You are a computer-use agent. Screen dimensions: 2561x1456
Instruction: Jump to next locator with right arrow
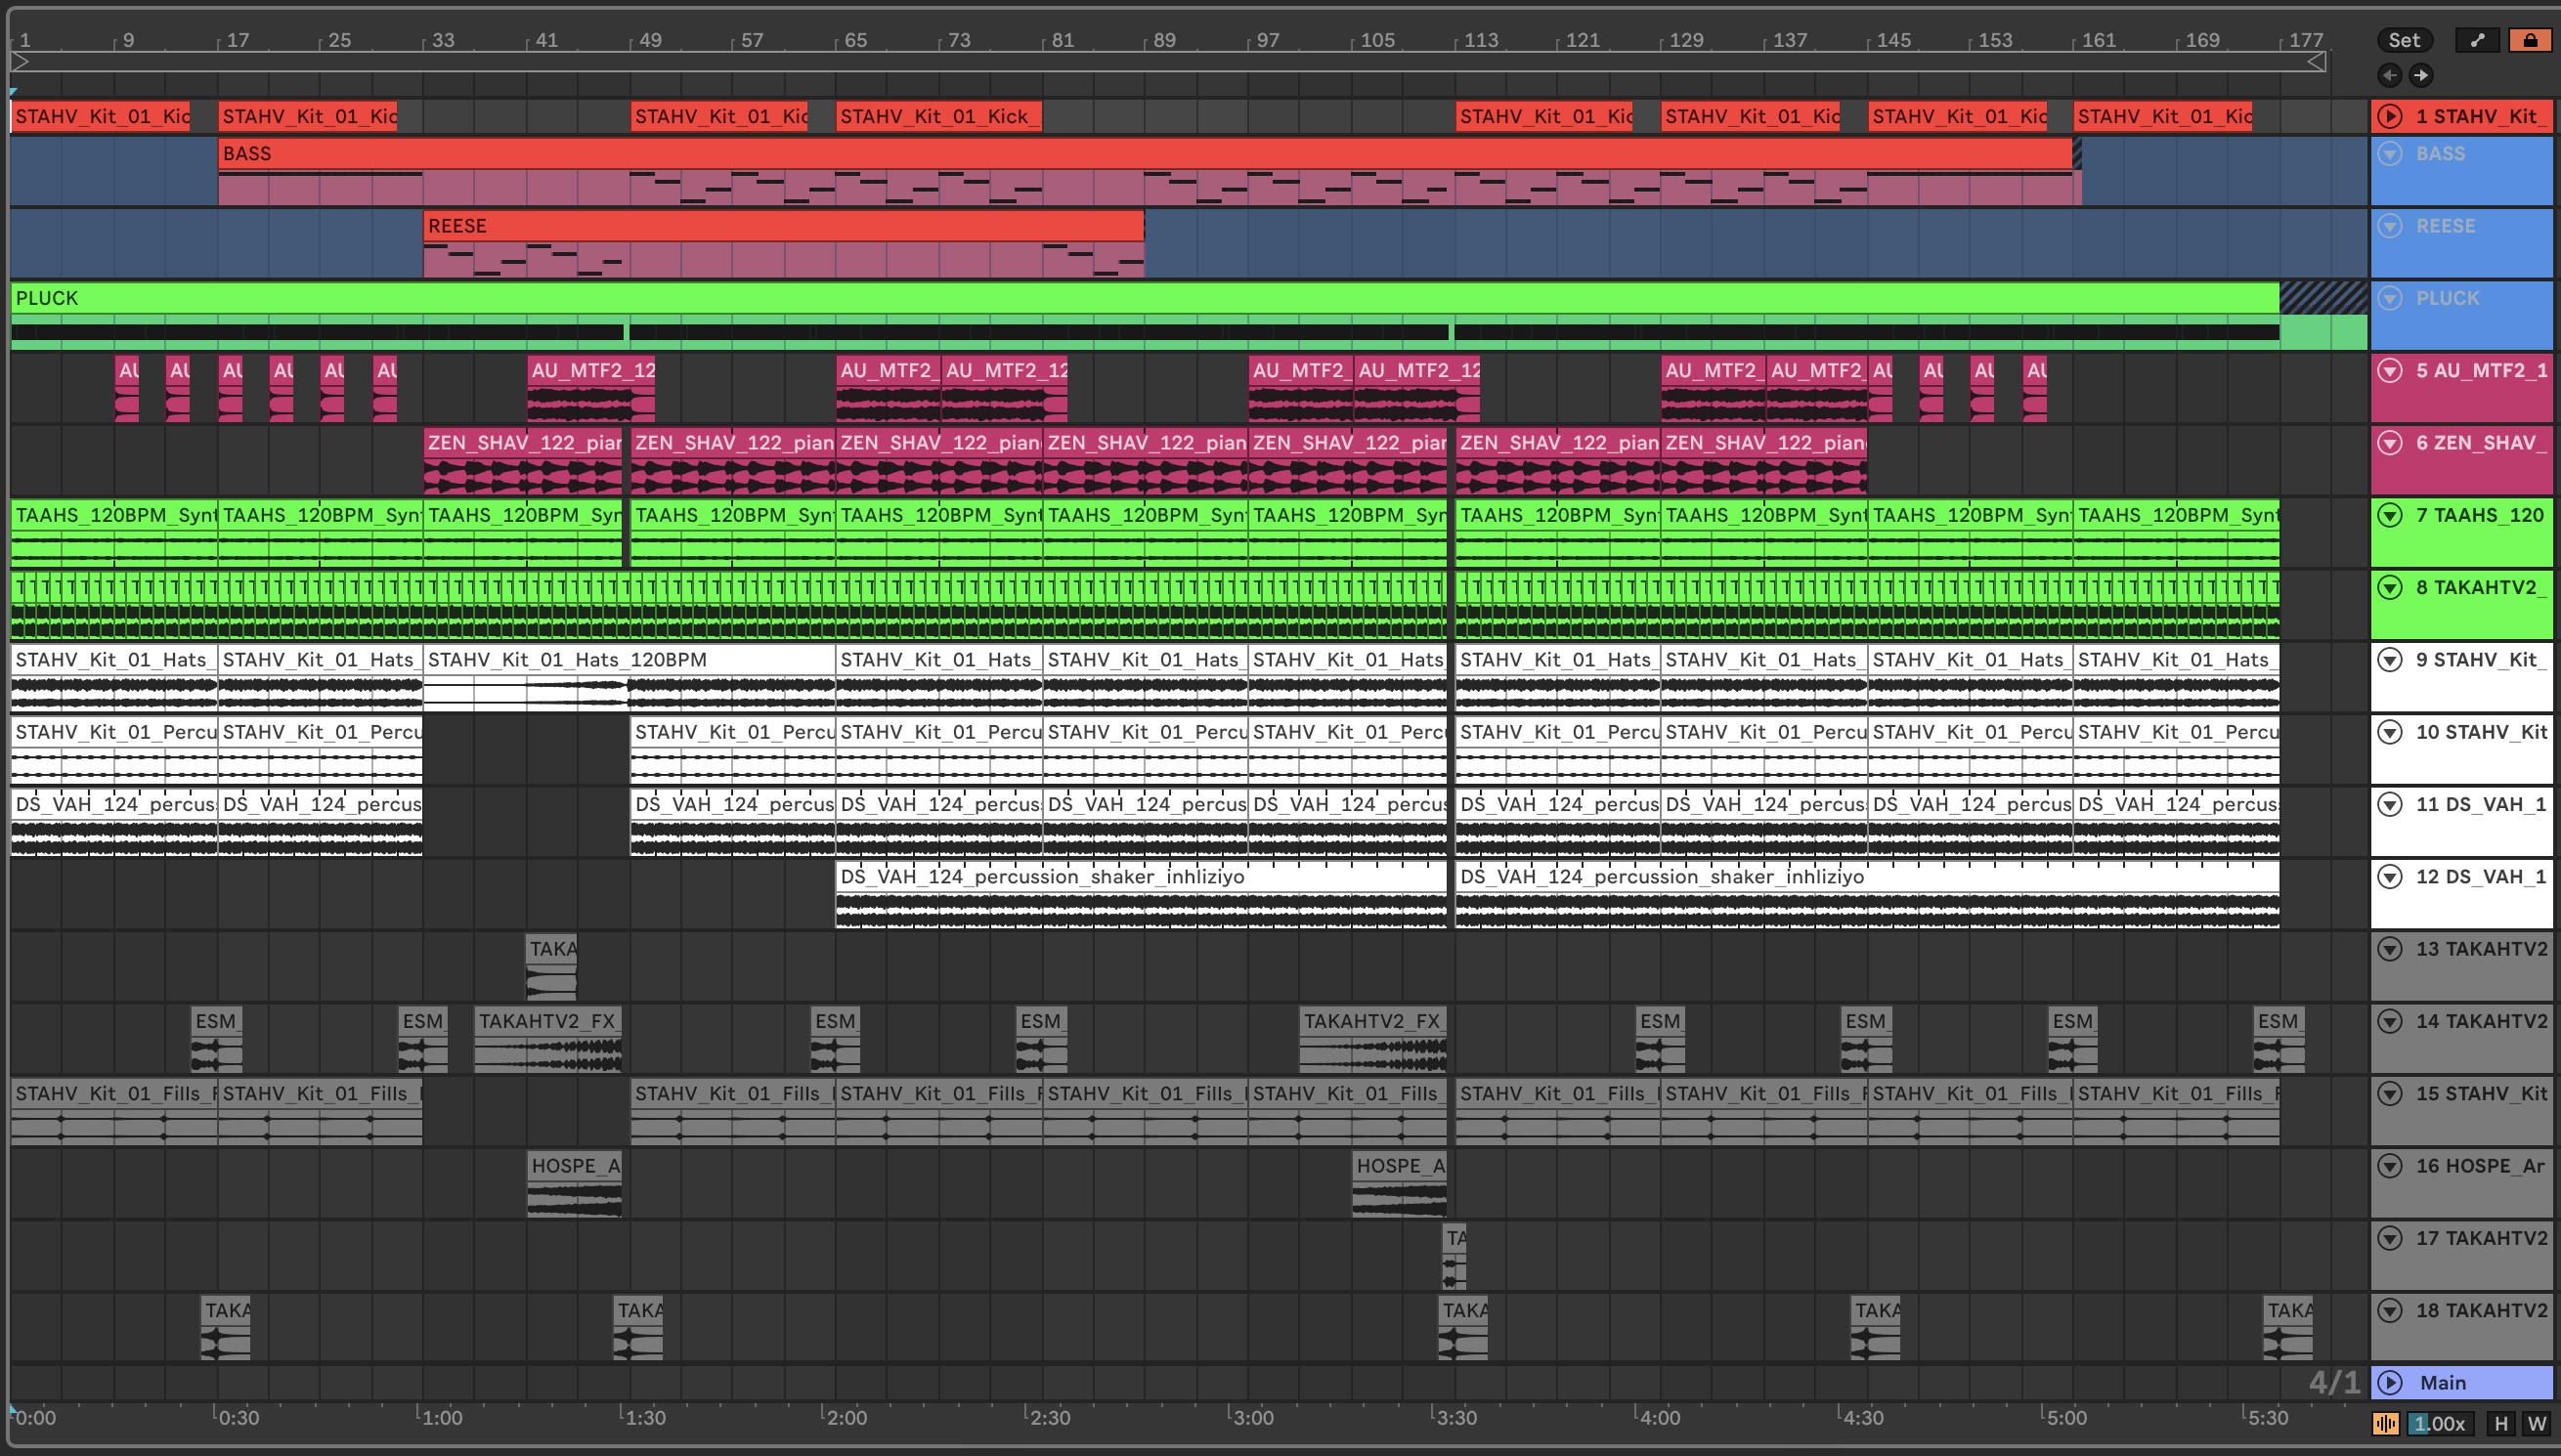(2421, 75)
